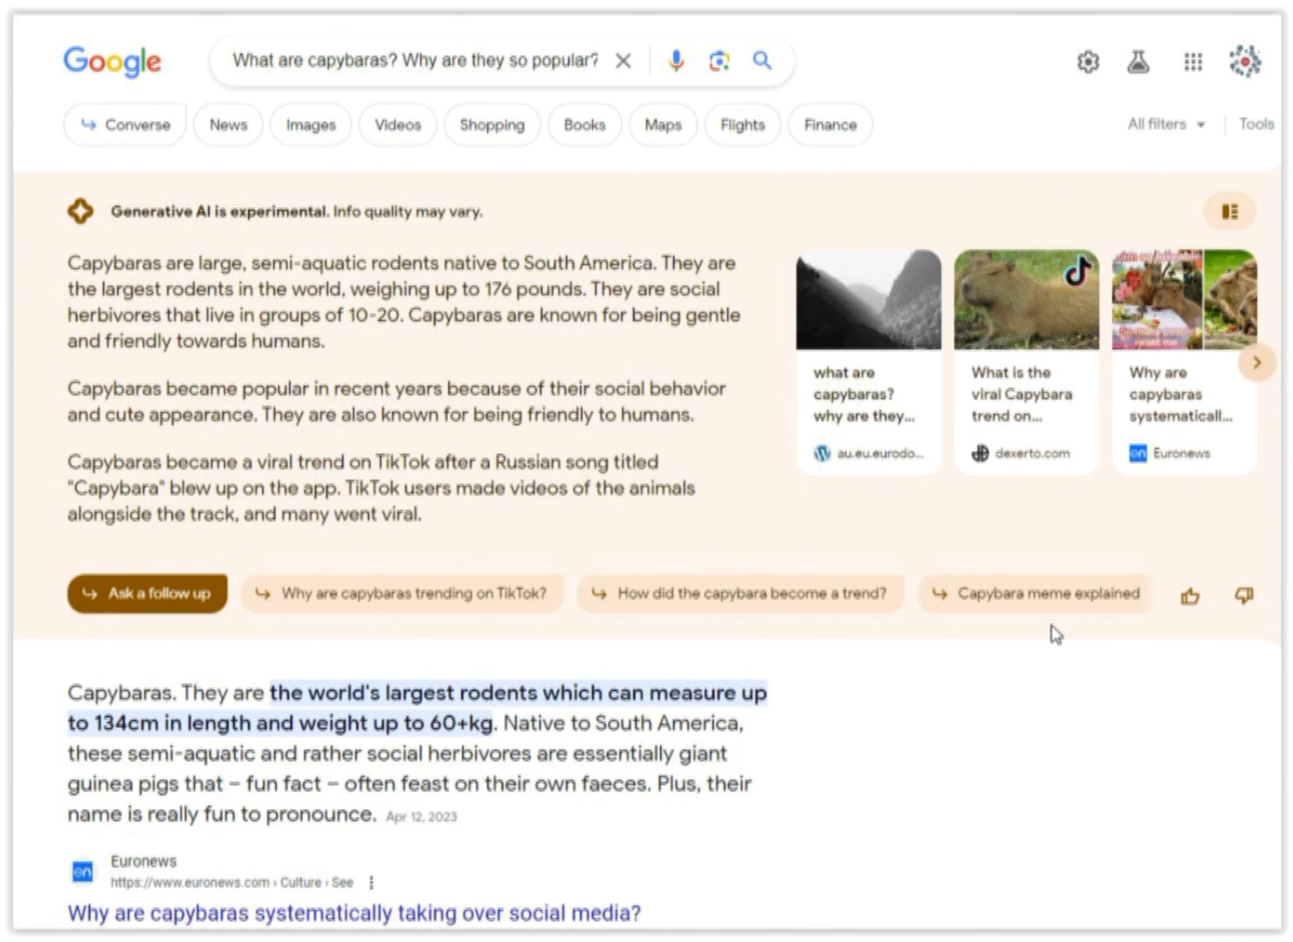Switch to the Finance tab

point(830,125)
